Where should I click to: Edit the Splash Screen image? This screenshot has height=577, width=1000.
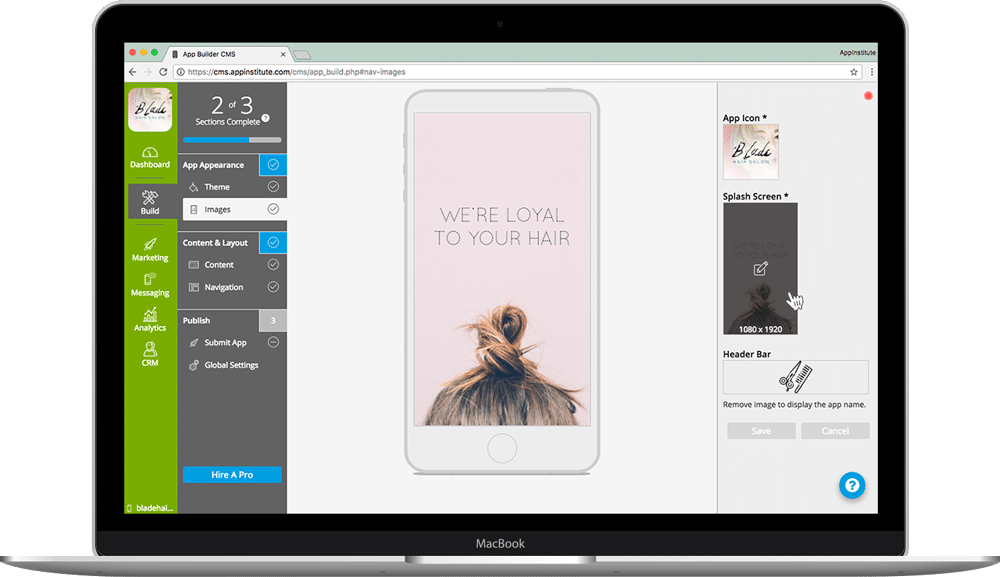(x=760, y=269)
